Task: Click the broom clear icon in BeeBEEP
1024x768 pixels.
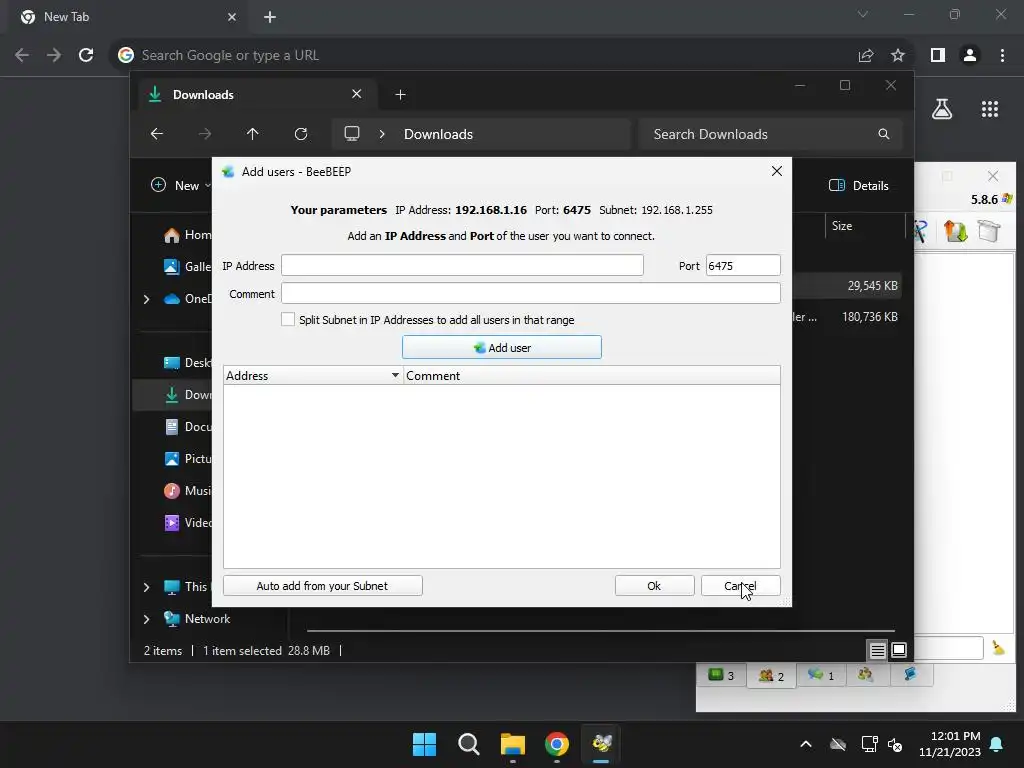Action: pyautogui.click(x=998, y=648)
